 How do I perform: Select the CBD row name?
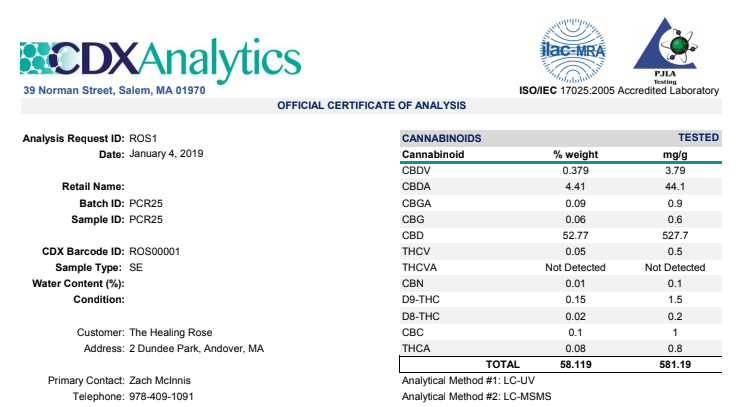point(412,235)
